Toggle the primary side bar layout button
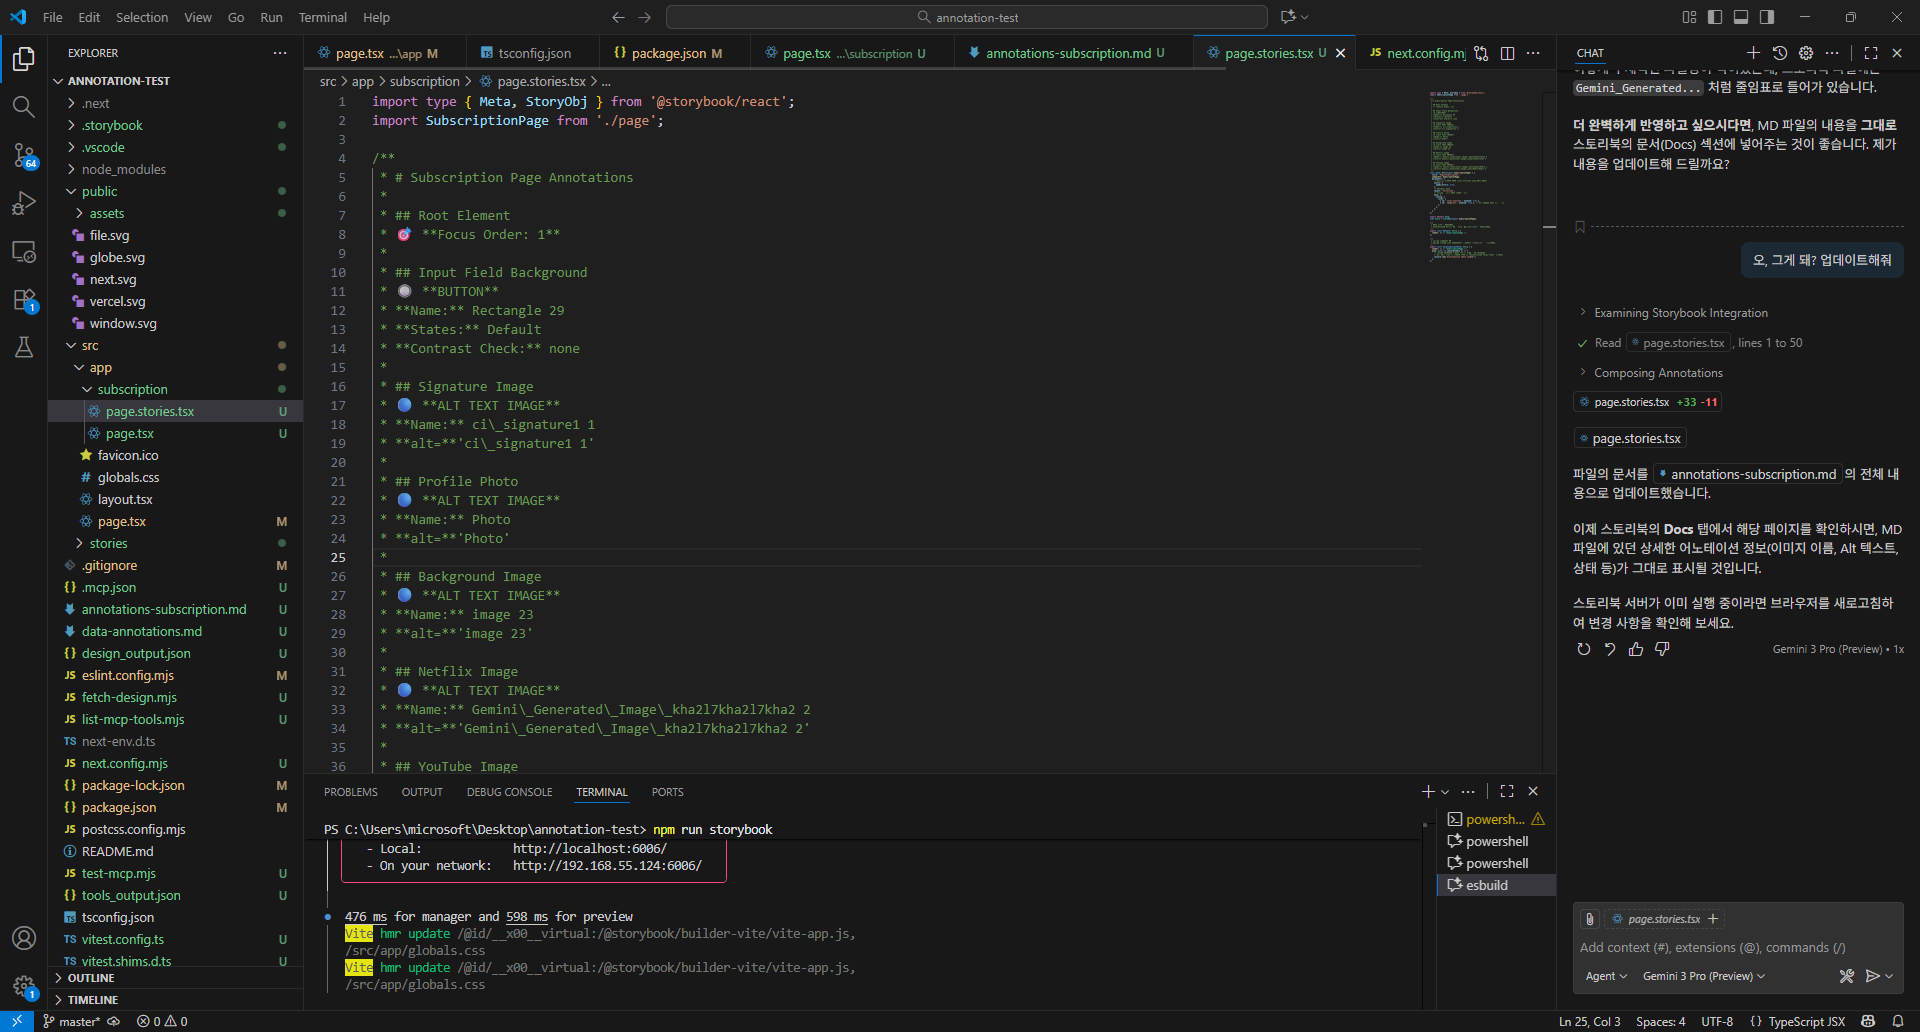The width and height of the screenshot is (1920, 1032). [1715, 17]
